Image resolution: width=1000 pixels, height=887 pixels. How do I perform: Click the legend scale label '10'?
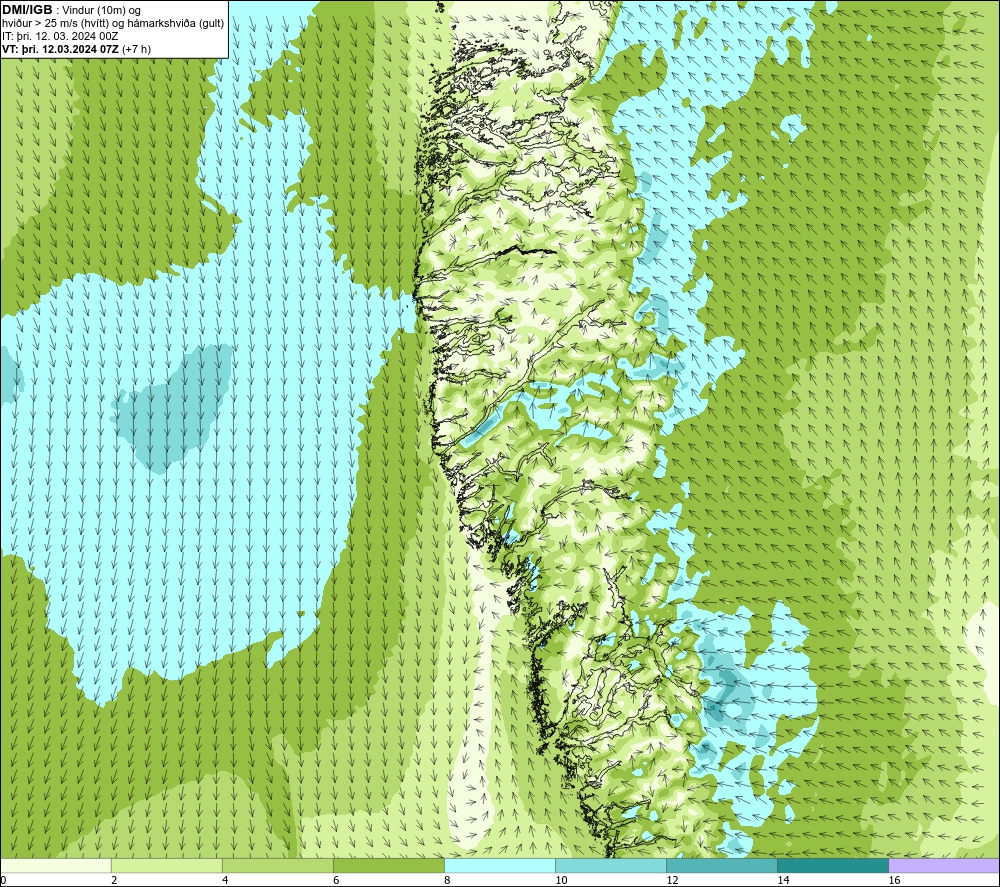point(561,881)
